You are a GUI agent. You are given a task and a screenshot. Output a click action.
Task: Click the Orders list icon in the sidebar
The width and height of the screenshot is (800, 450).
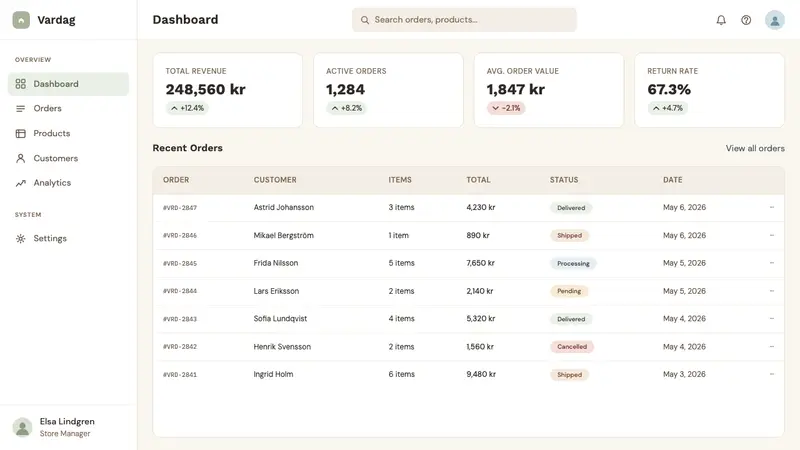[x=20, y=109]
